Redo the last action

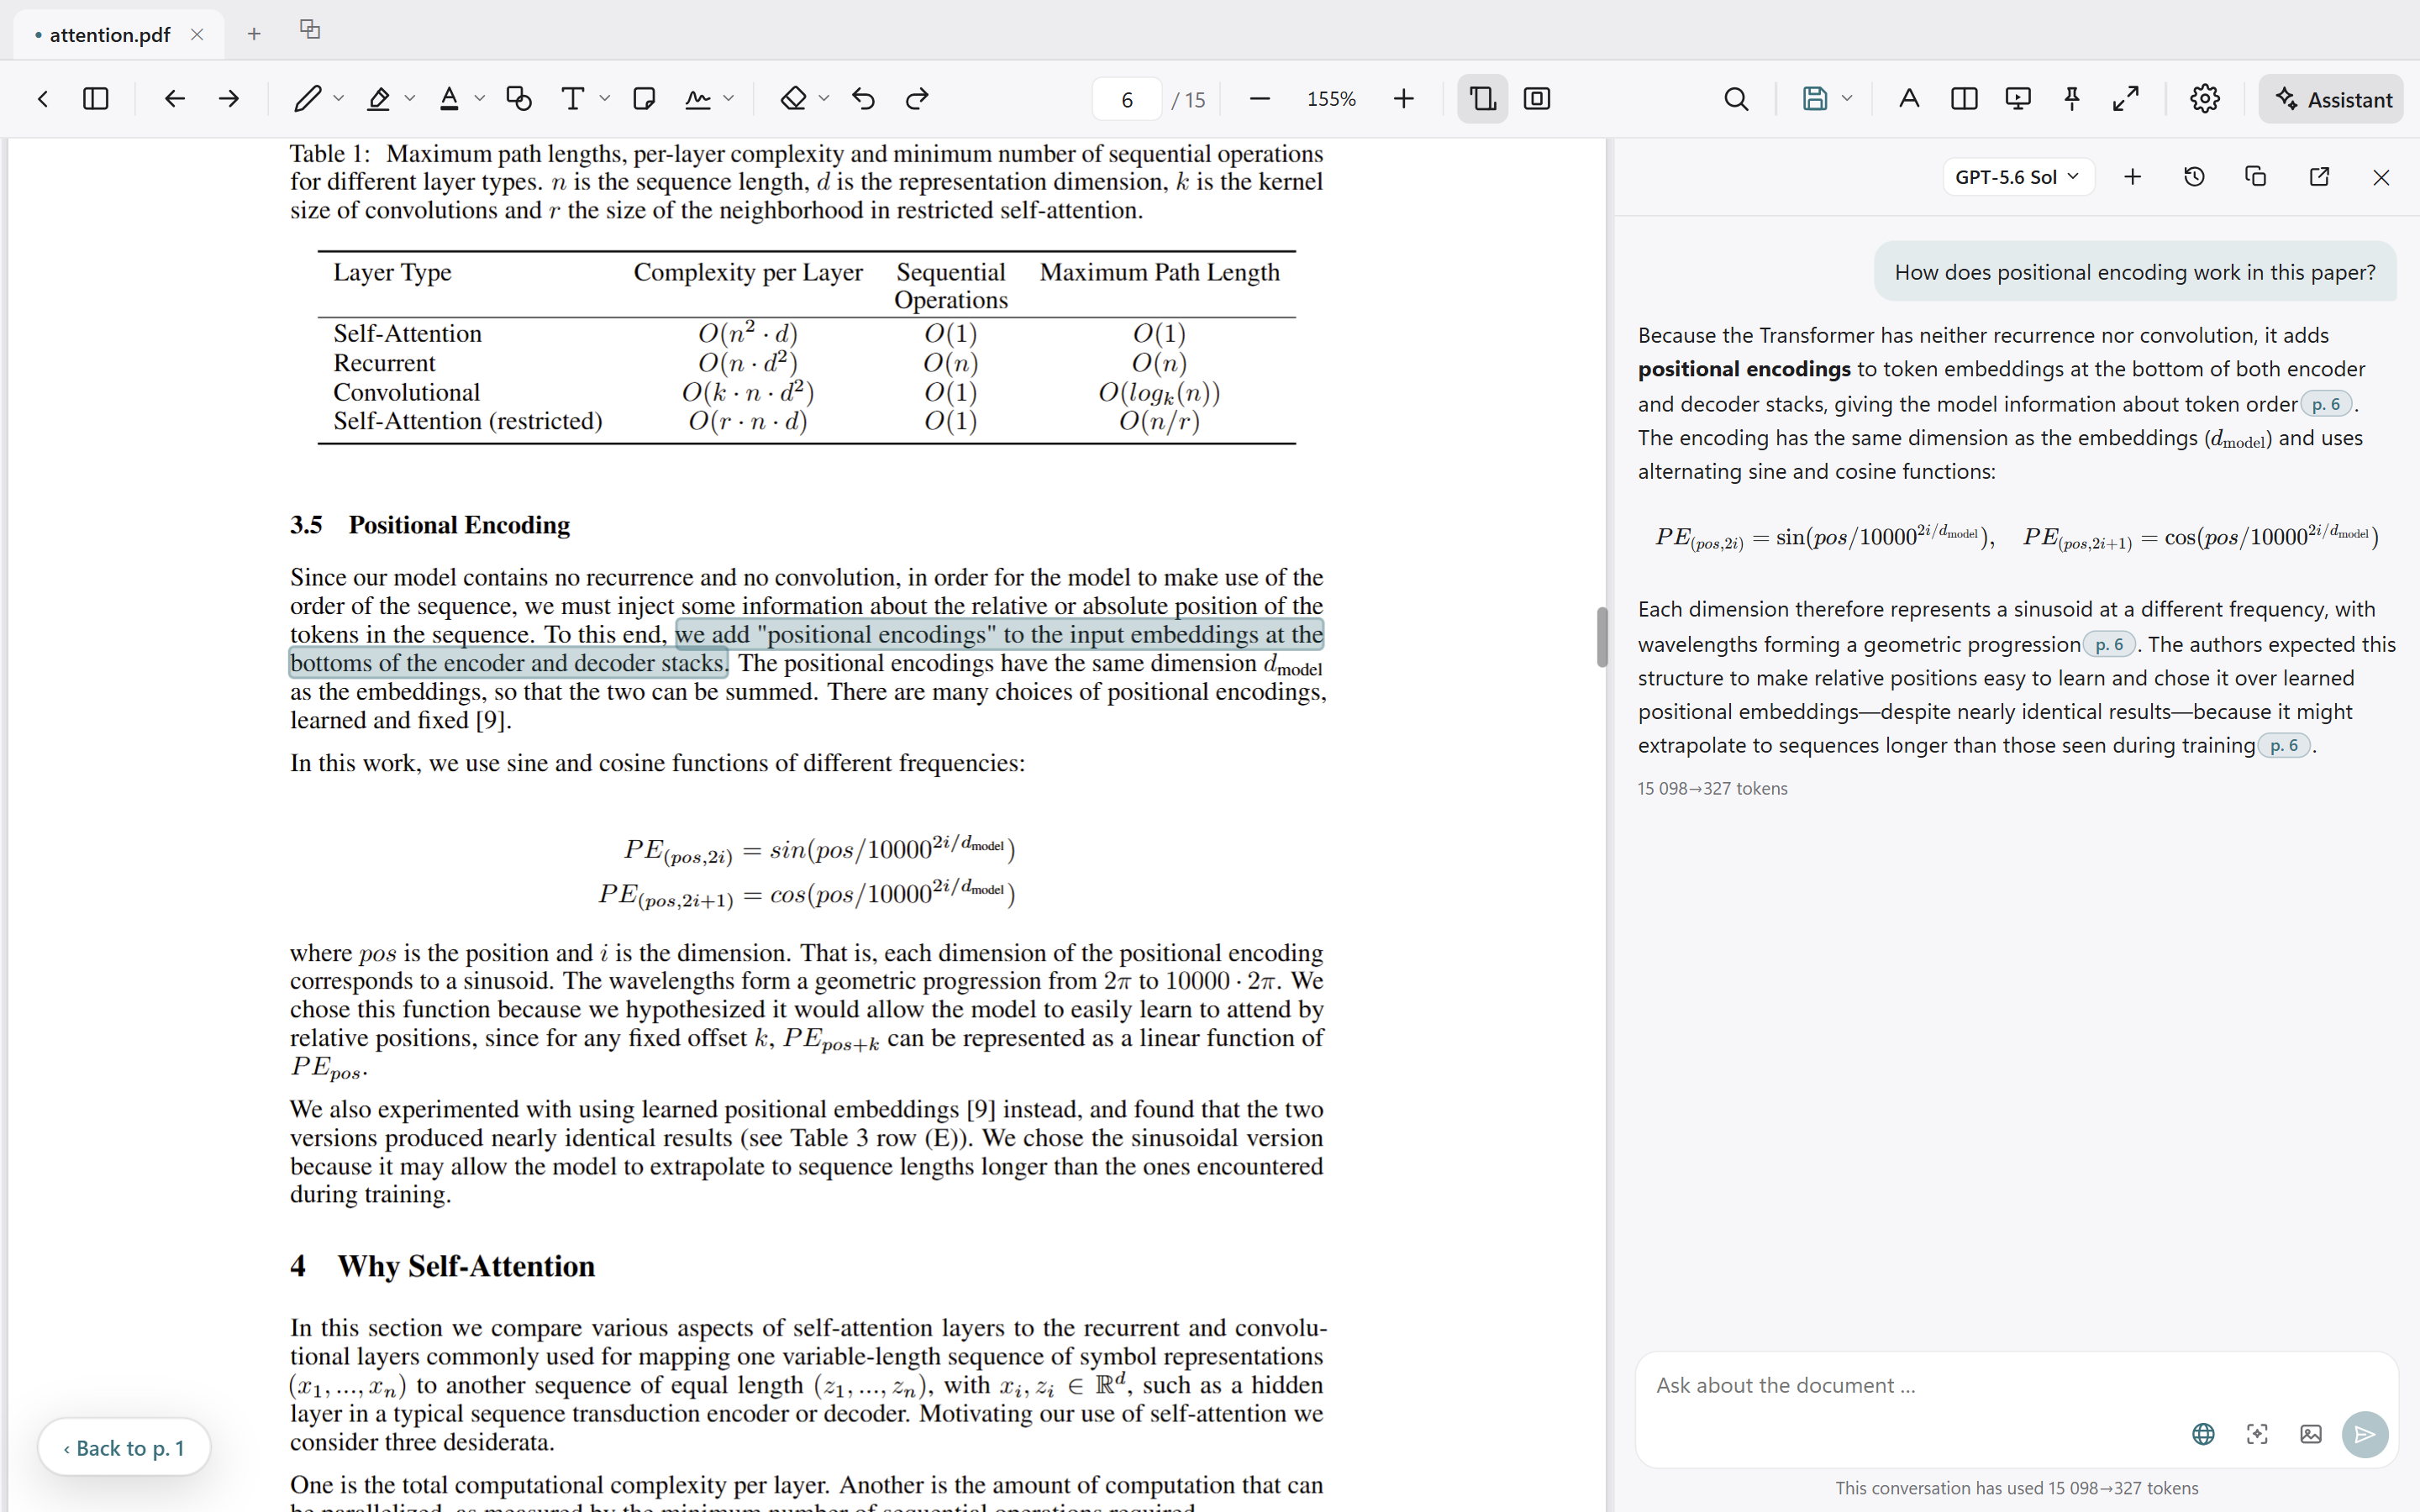[917, 98]
